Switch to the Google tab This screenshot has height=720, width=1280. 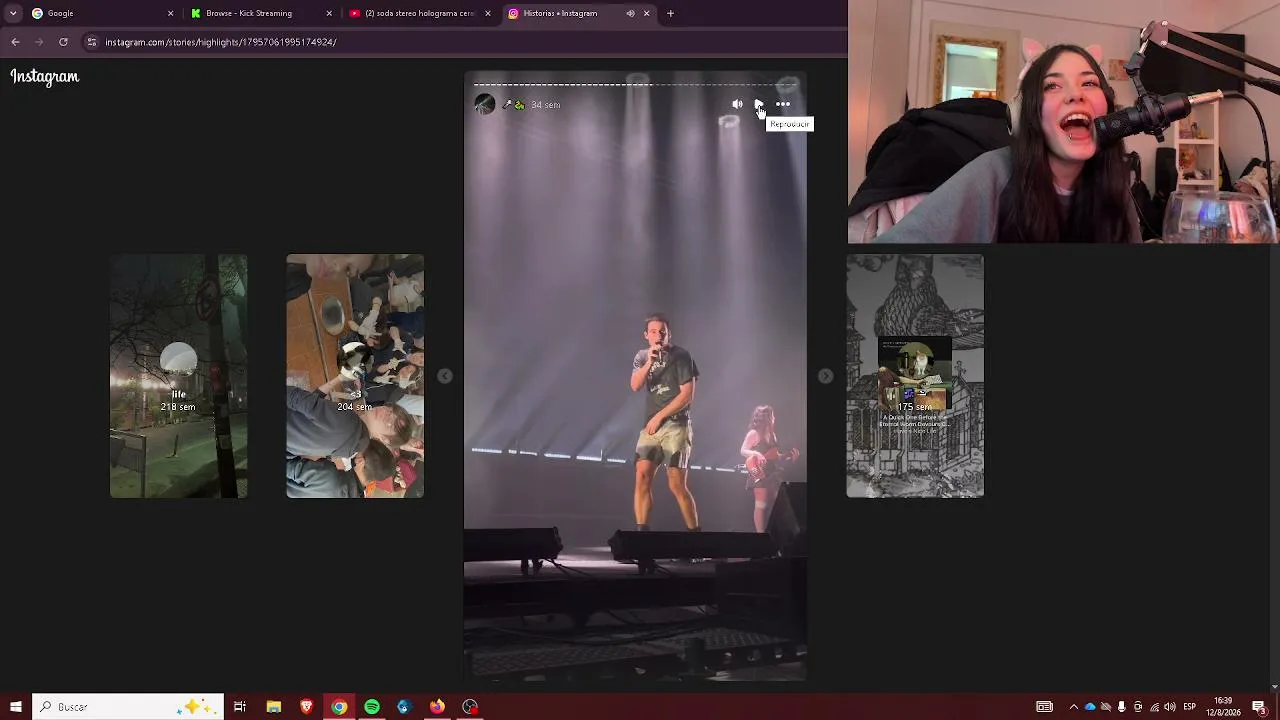click(x=100, y=13)
